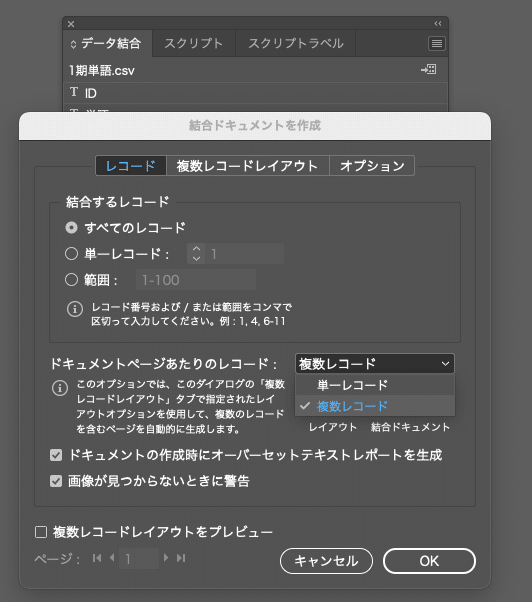Click the 結合ドキュメントを作成 dialog title
The image size is (532, 602).
point(255,126)
